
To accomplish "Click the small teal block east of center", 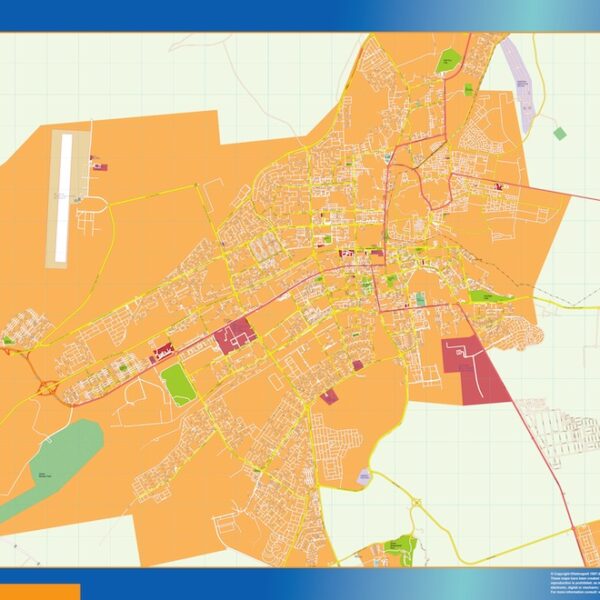I will pyautogui.click(x=421, y=298).
